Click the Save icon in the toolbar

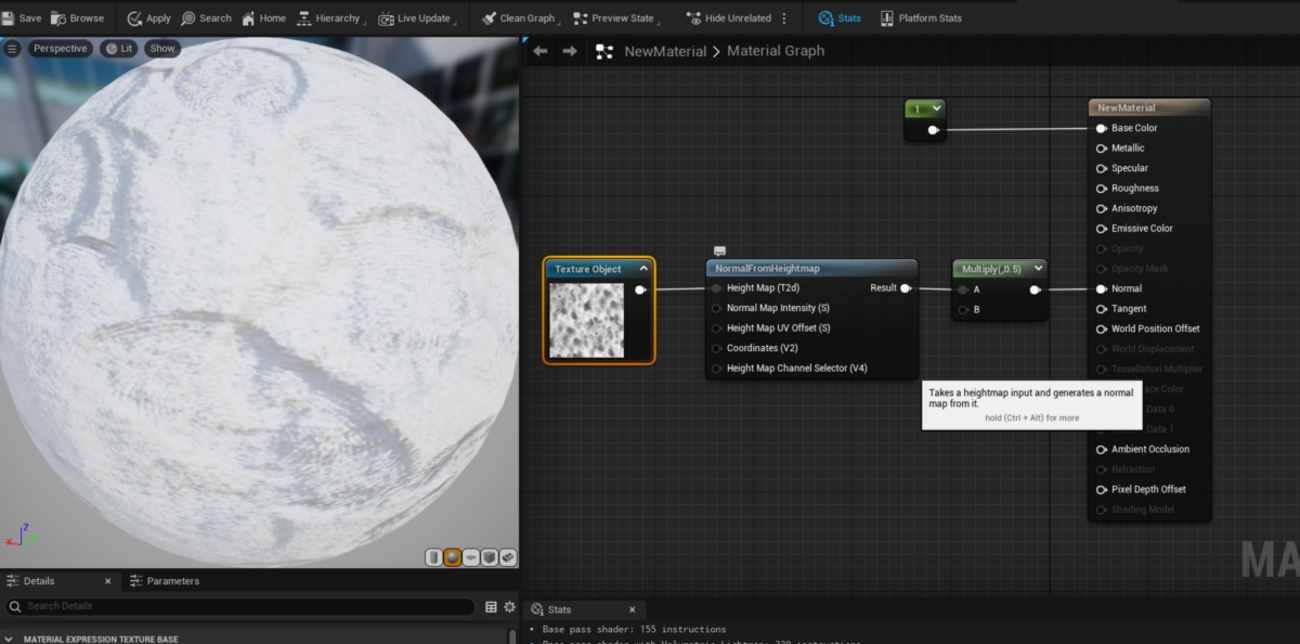pyautogui.click(x=9, y=18)
